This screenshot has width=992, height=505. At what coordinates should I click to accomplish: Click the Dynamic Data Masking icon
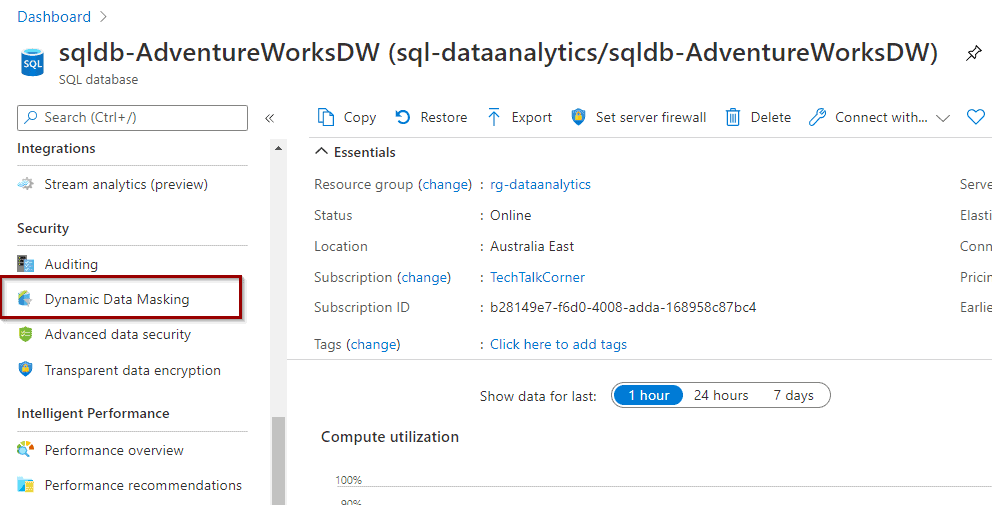25,299
